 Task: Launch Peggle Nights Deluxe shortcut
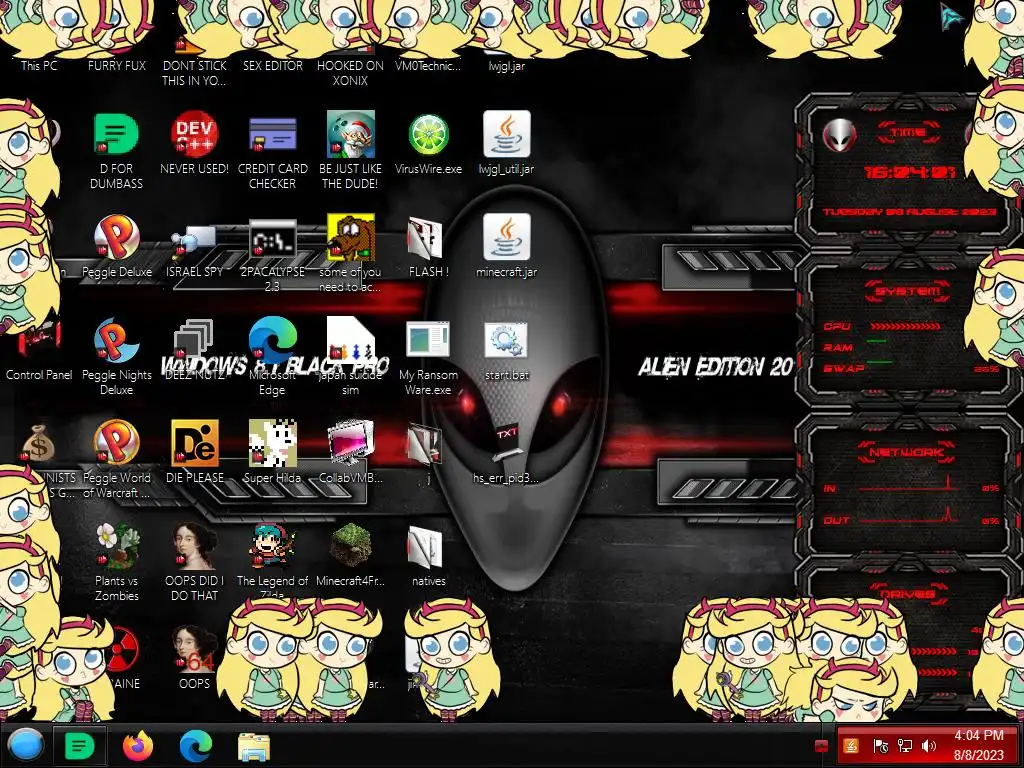(116, 341)
